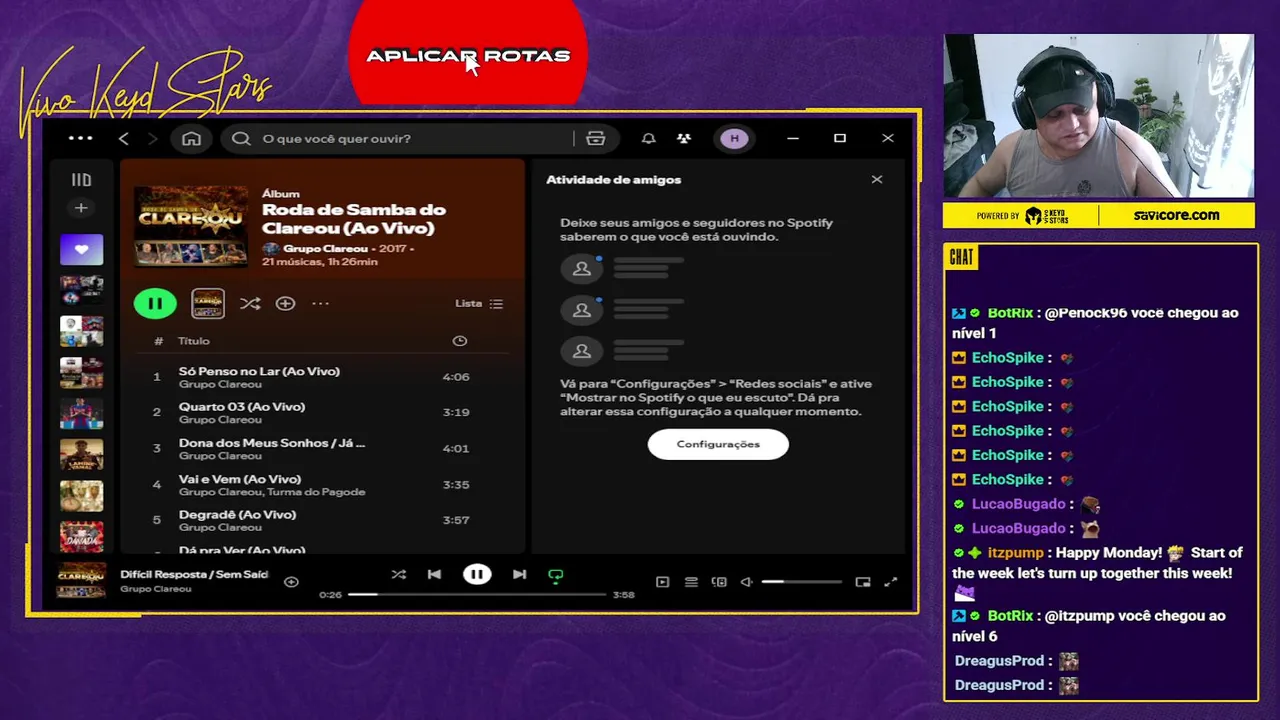Open the Danada playlist in the sidebar
Viewport: 1280px width, 720px height.
pos(81,537)
